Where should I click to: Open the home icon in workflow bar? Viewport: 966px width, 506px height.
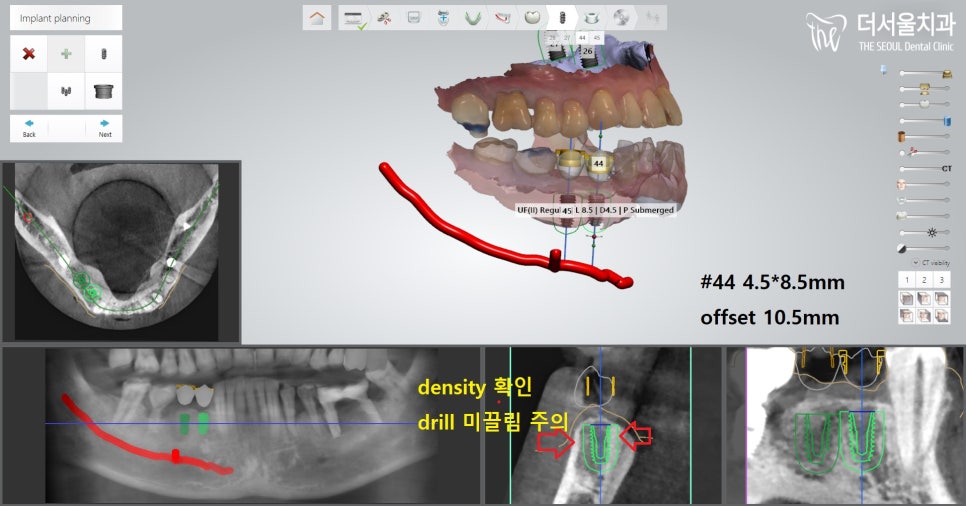[317, 17]
